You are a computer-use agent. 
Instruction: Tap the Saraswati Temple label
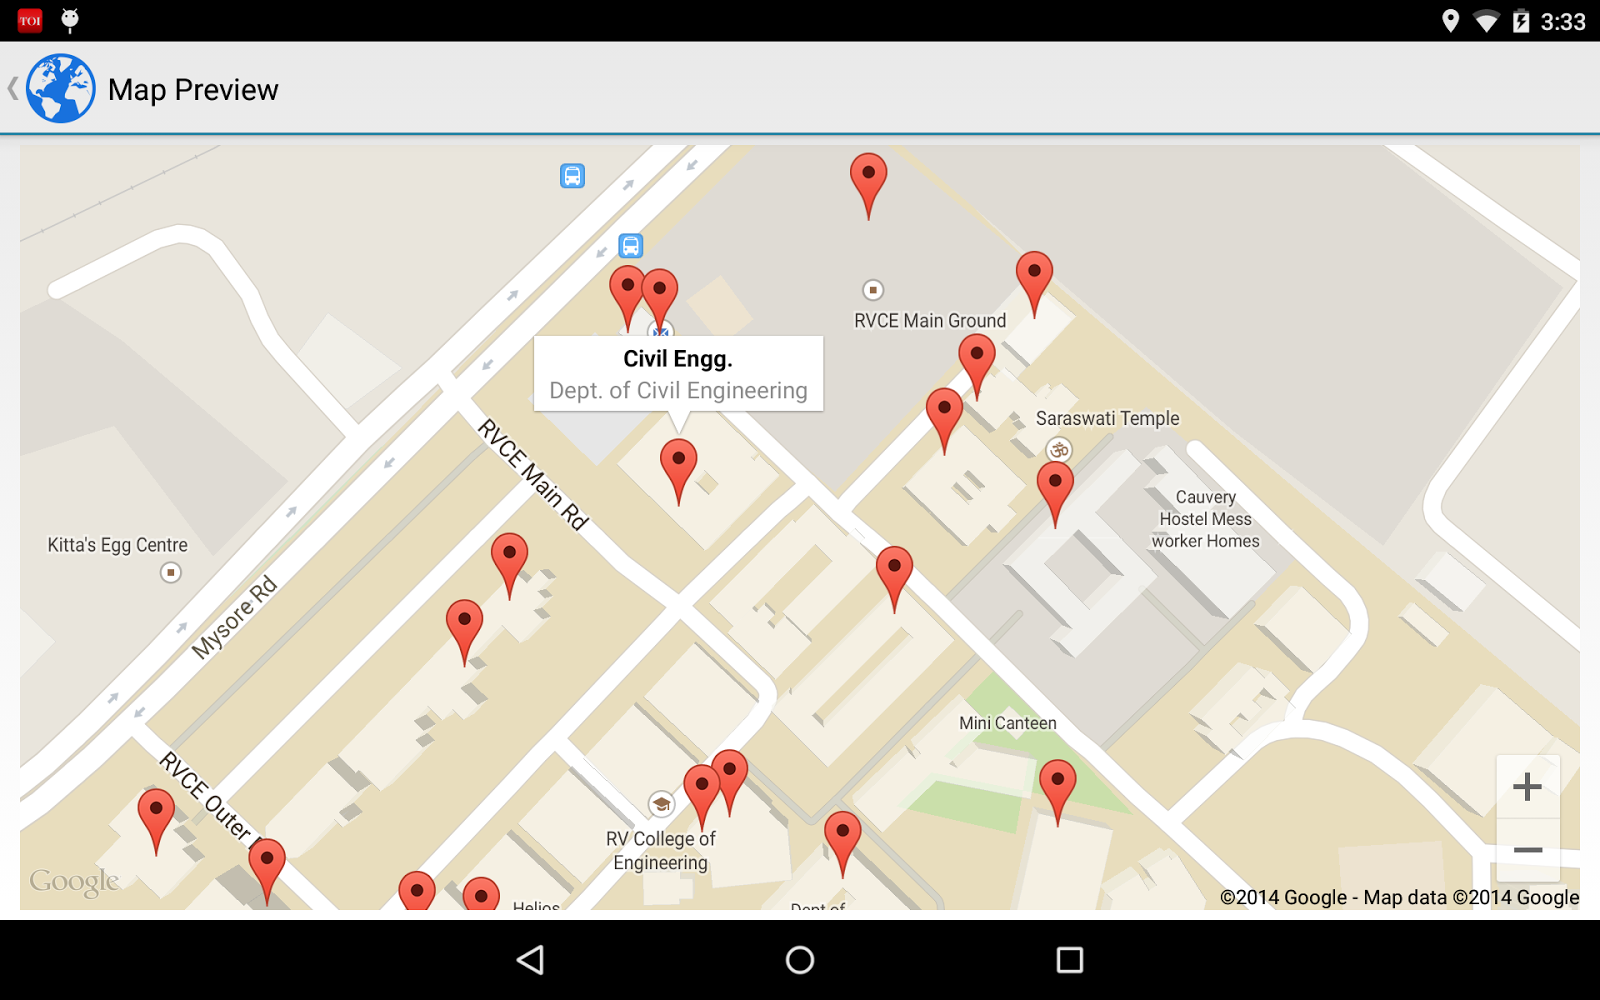point(1108,419)
